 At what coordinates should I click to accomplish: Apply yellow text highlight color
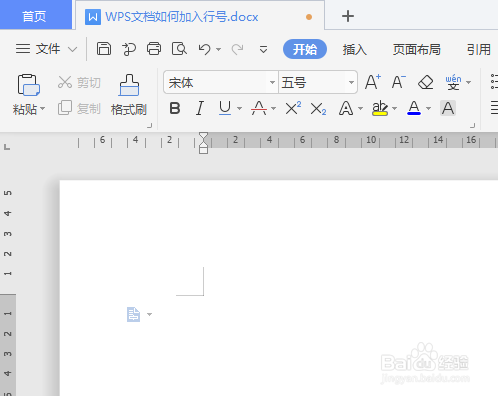click(380, 108)
